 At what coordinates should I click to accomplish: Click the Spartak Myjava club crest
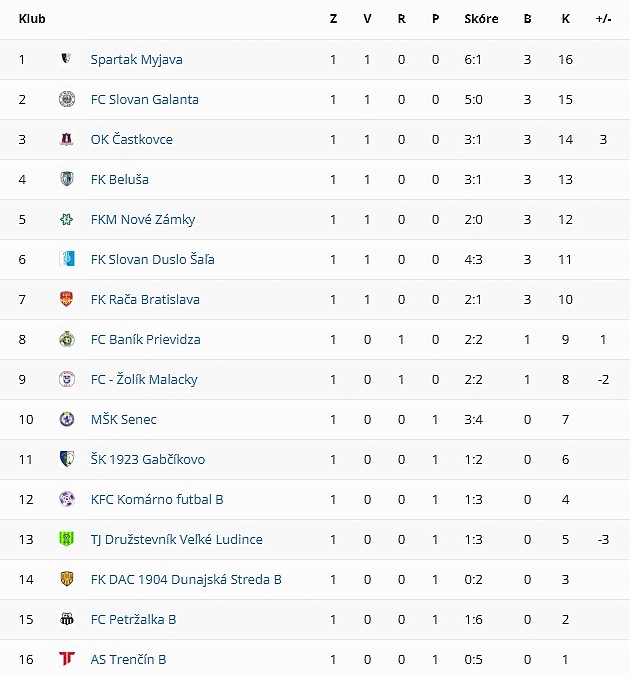click(66, 59)
